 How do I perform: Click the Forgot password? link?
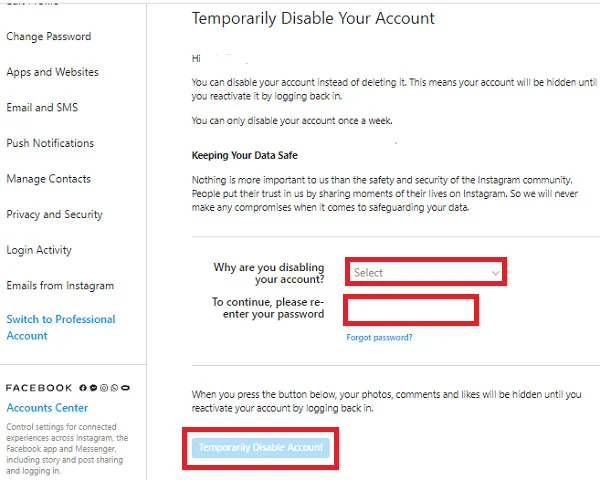[x=379, y=337]
